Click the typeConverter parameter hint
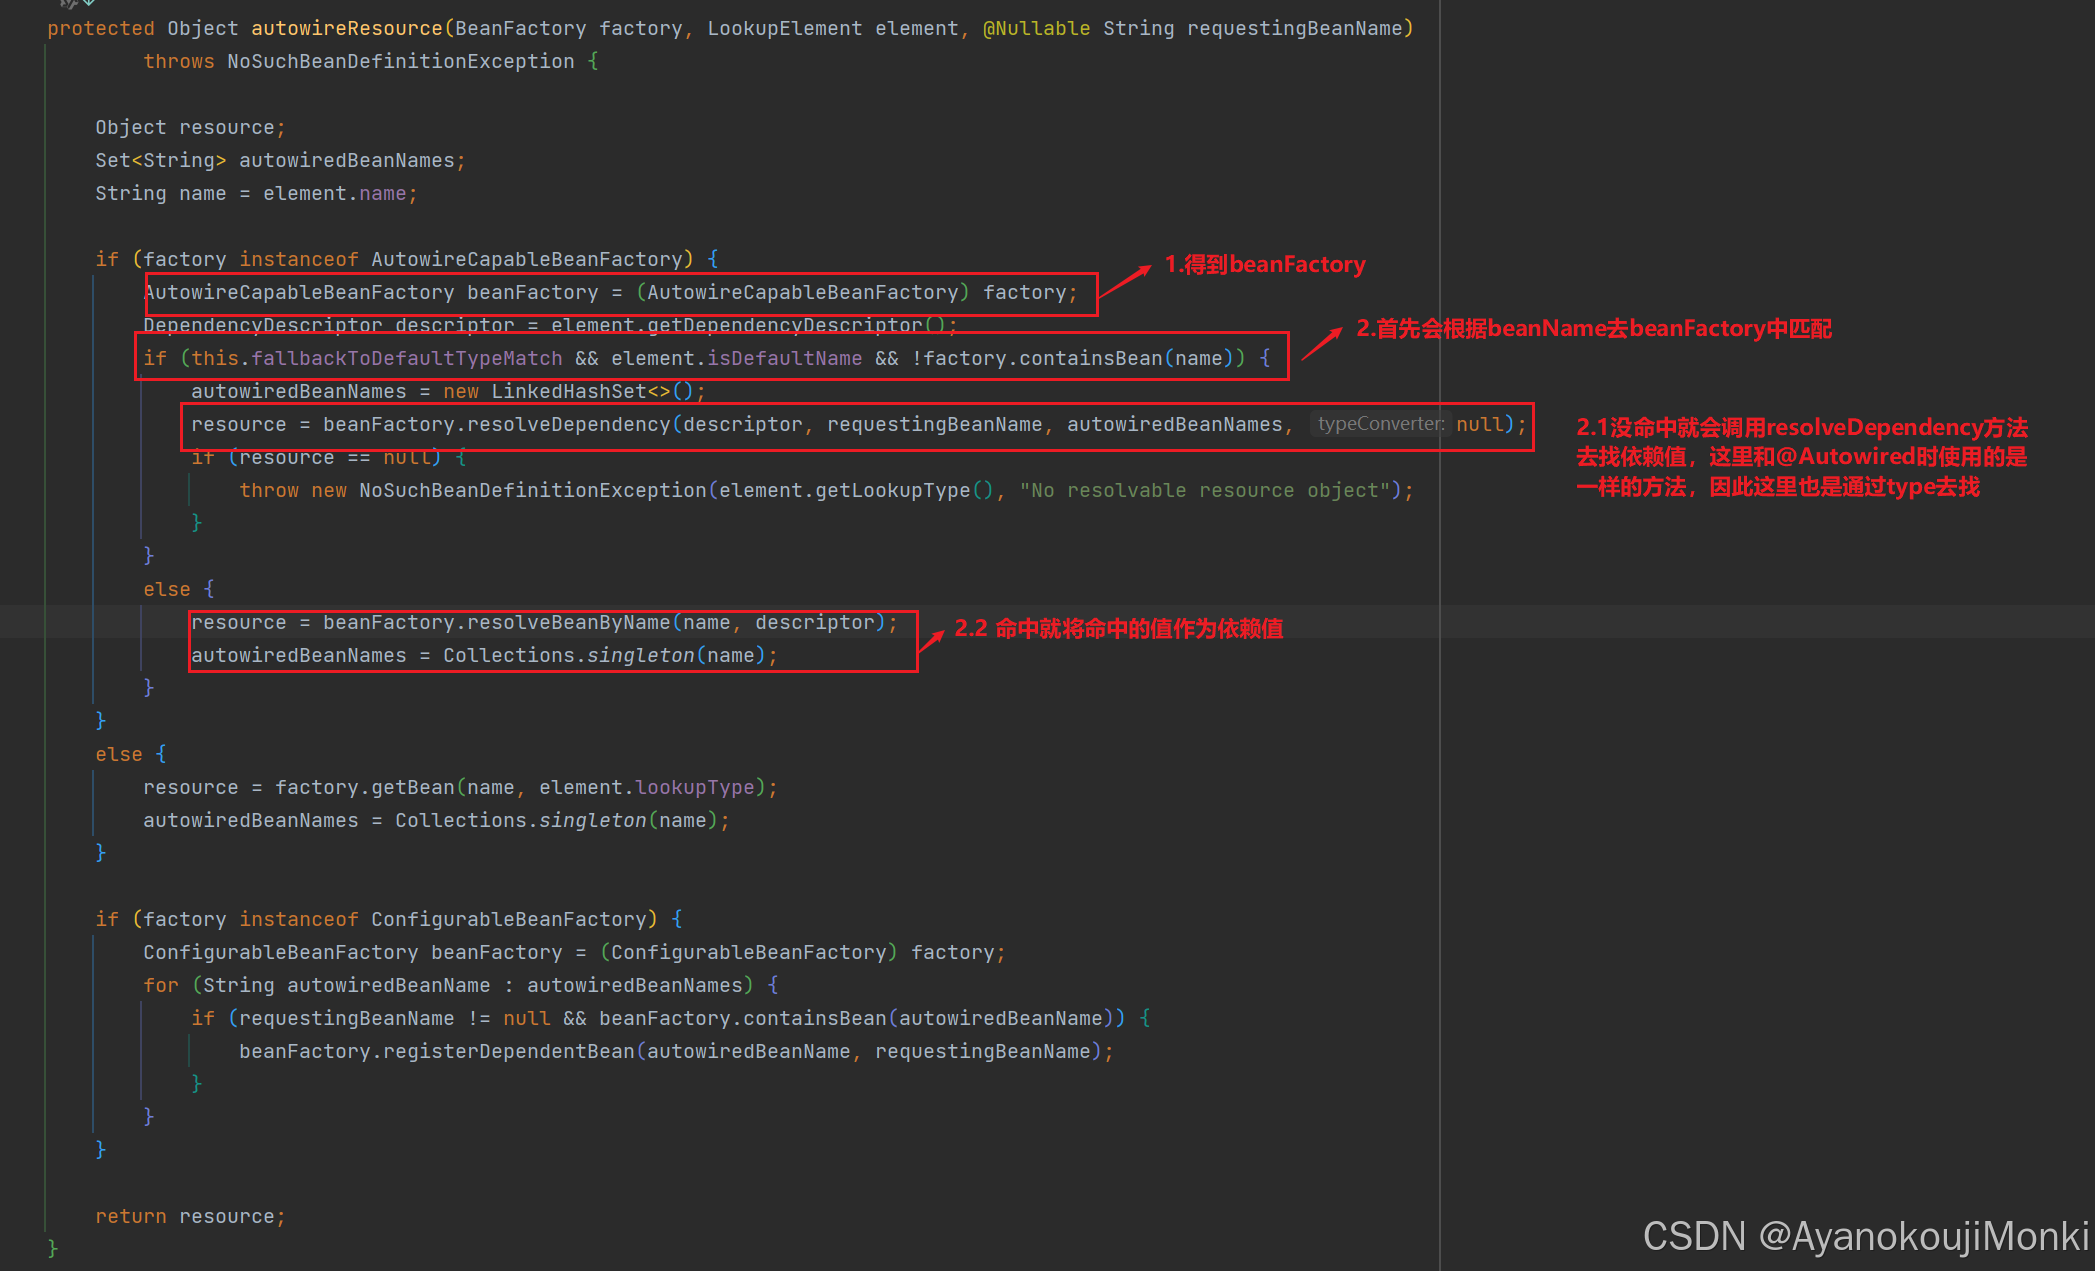This screenshot has width=2095, height=1271. [1380, 424]
